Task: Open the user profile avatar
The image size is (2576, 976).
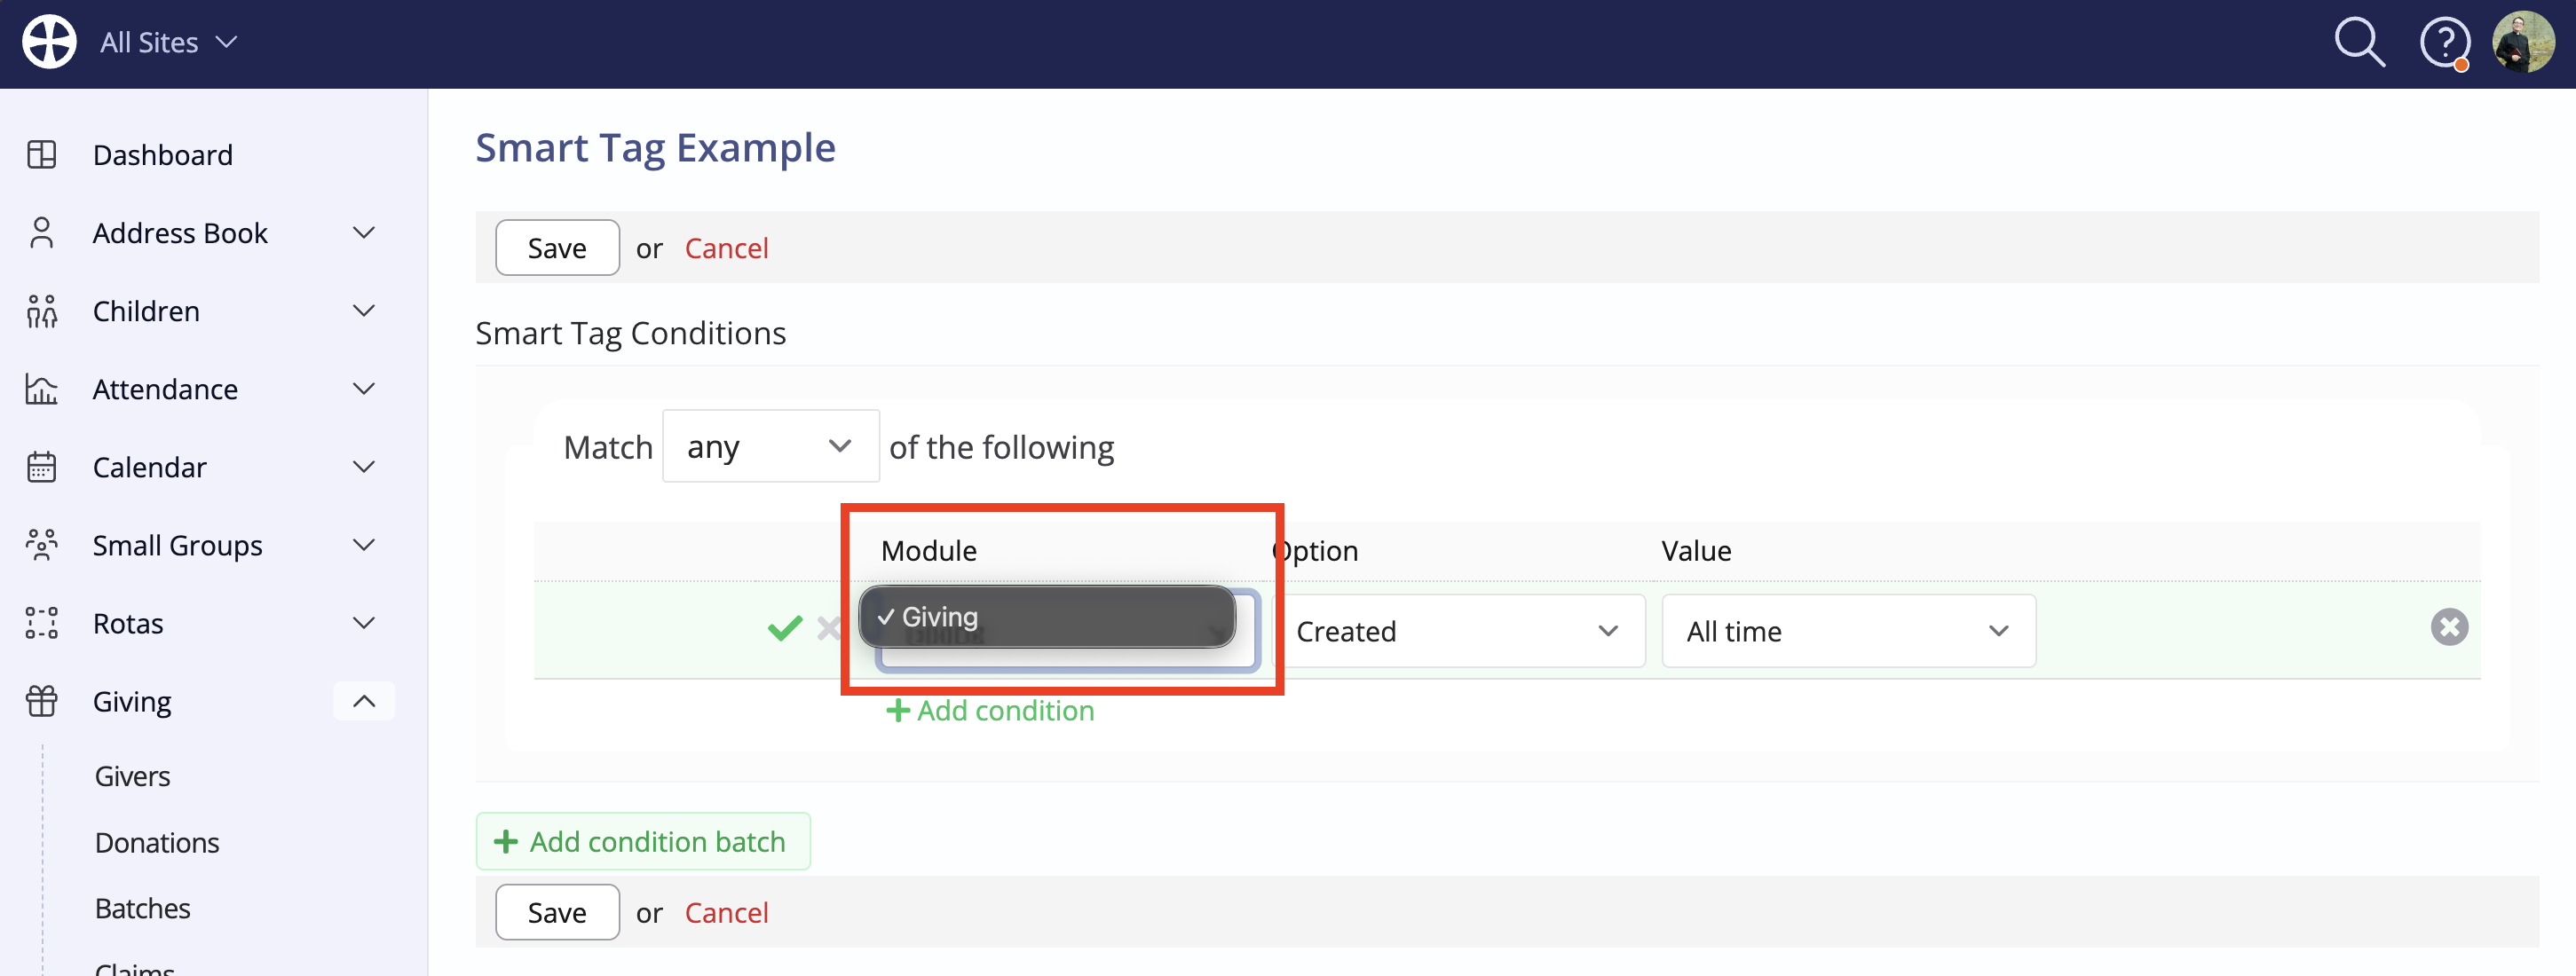Action: tap(2523, 42)
